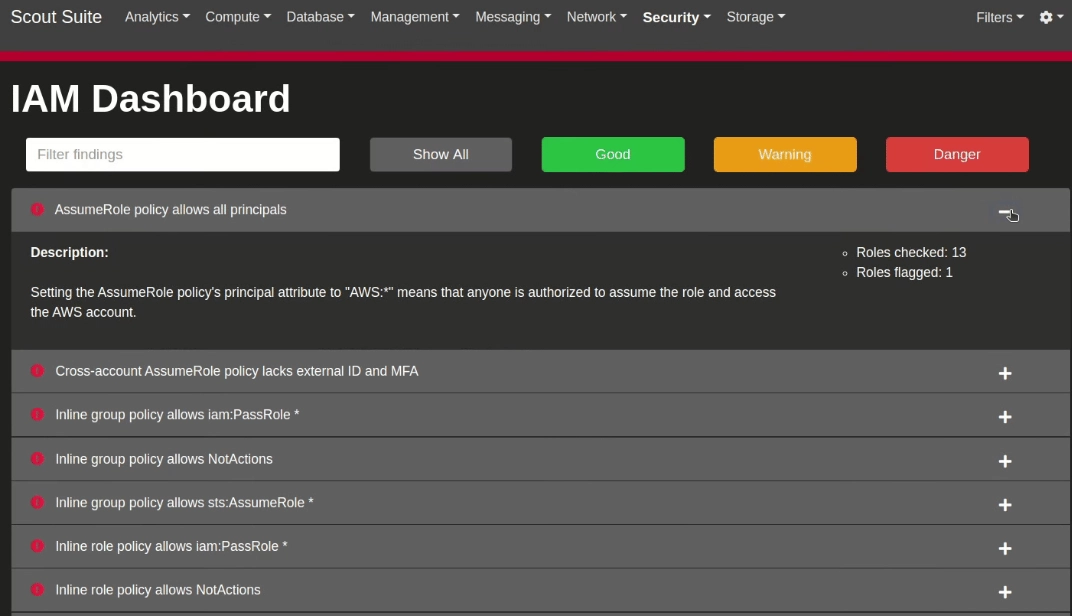This screenshot has height=616, width=1072.
Task: Expand Inline role policy allows NotActions finding
Action: point(1004,592)
